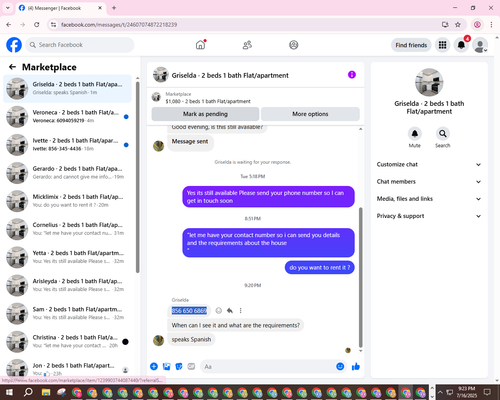Open Jon conversation
Screen dimensions: 500x400
68,368
